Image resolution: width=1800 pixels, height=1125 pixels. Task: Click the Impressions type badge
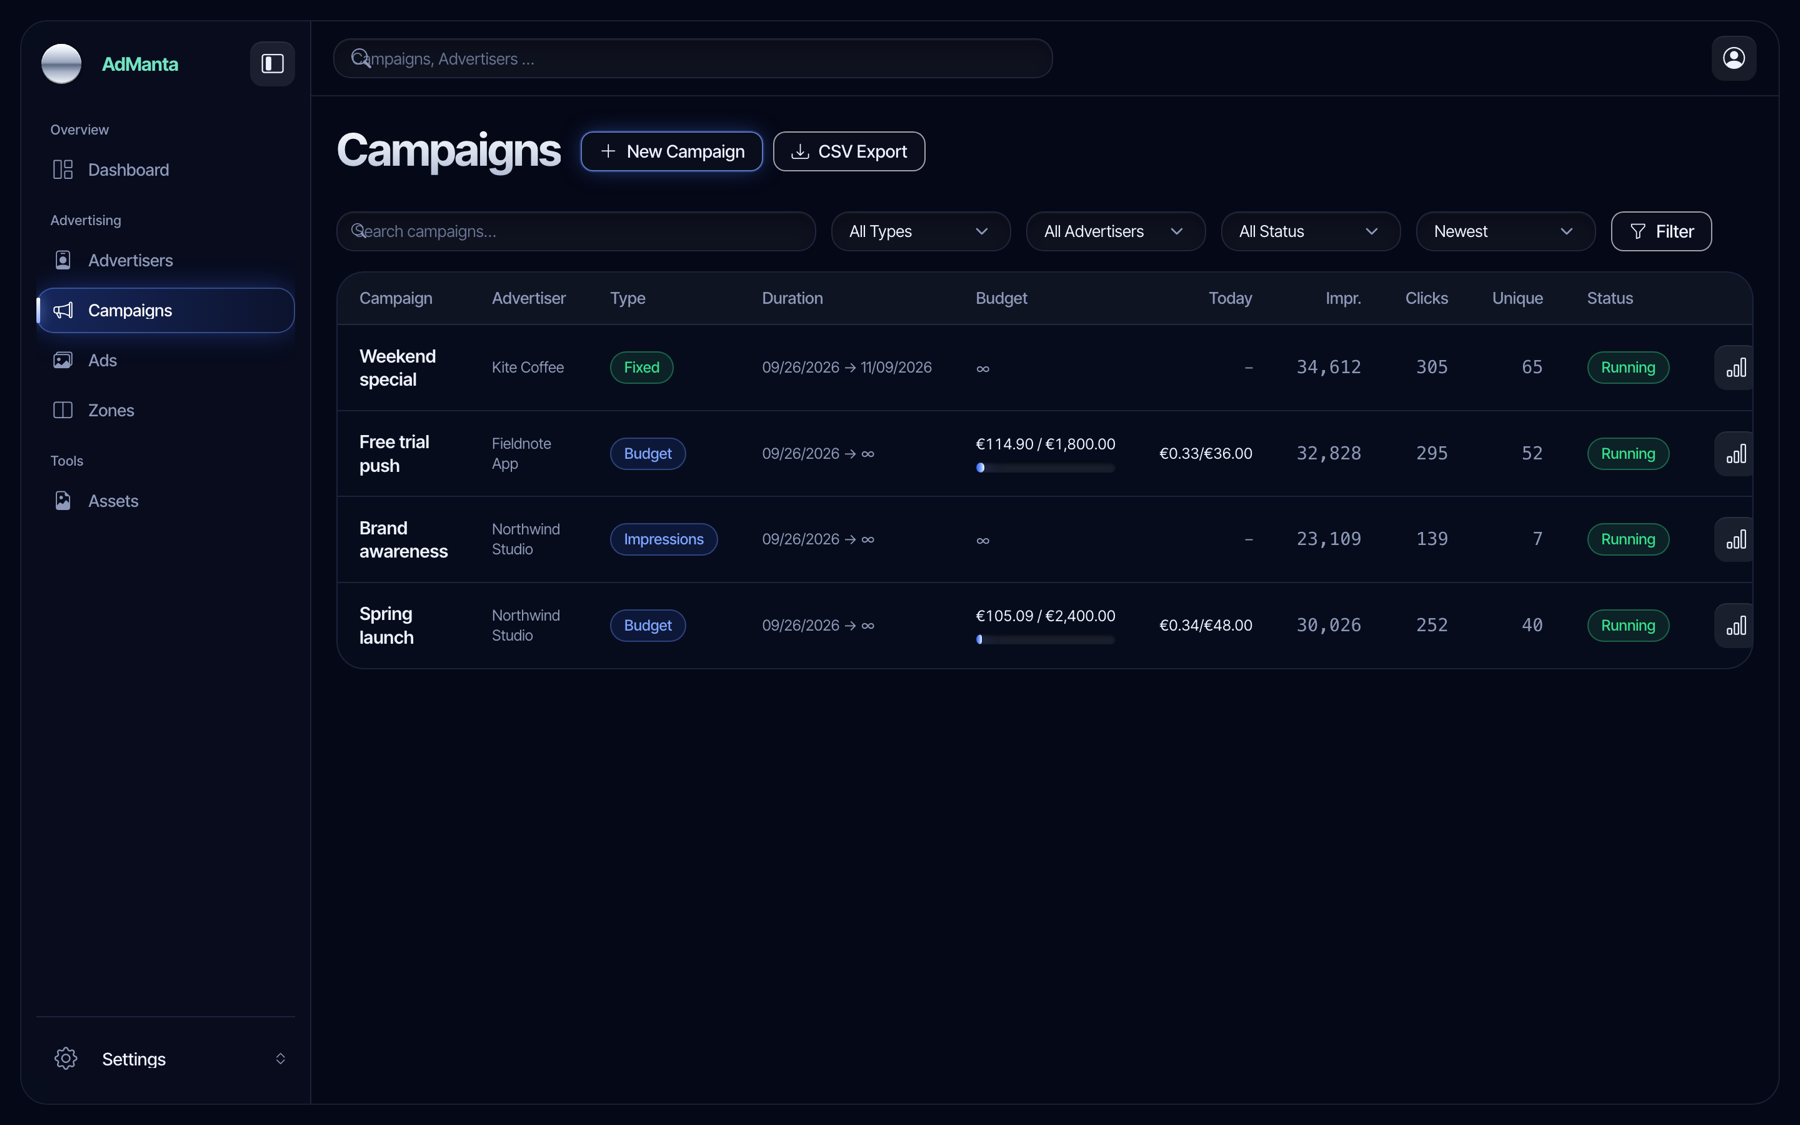click(663, 539)
